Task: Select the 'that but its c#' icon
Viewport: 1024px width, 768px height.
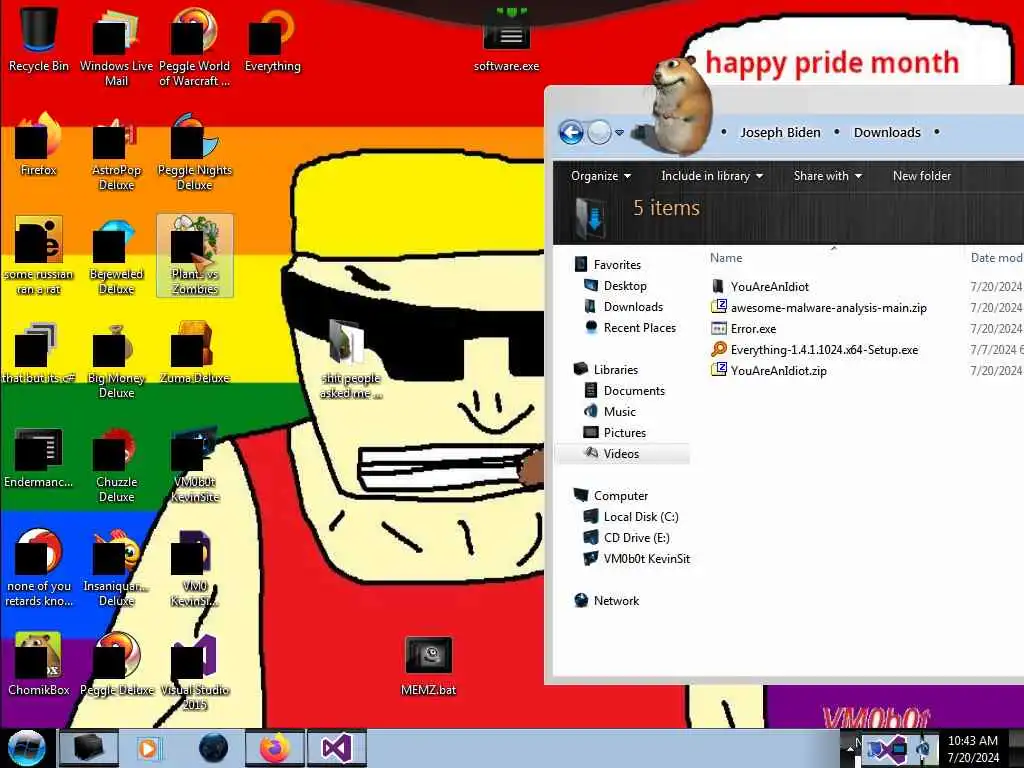Action: (39, 353)
